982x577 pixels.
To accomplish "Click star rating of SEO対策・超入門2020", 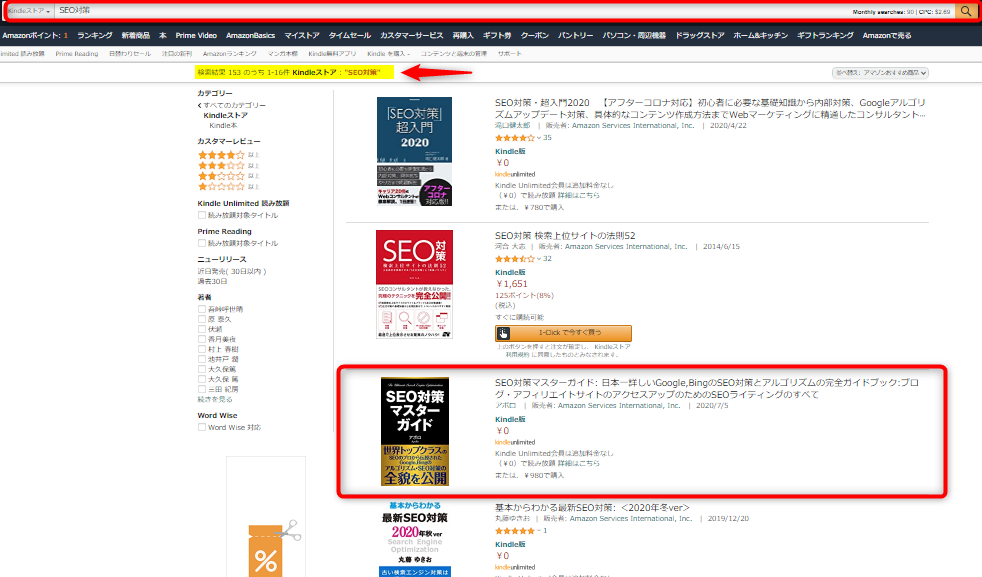I will [x=515, y=138].
